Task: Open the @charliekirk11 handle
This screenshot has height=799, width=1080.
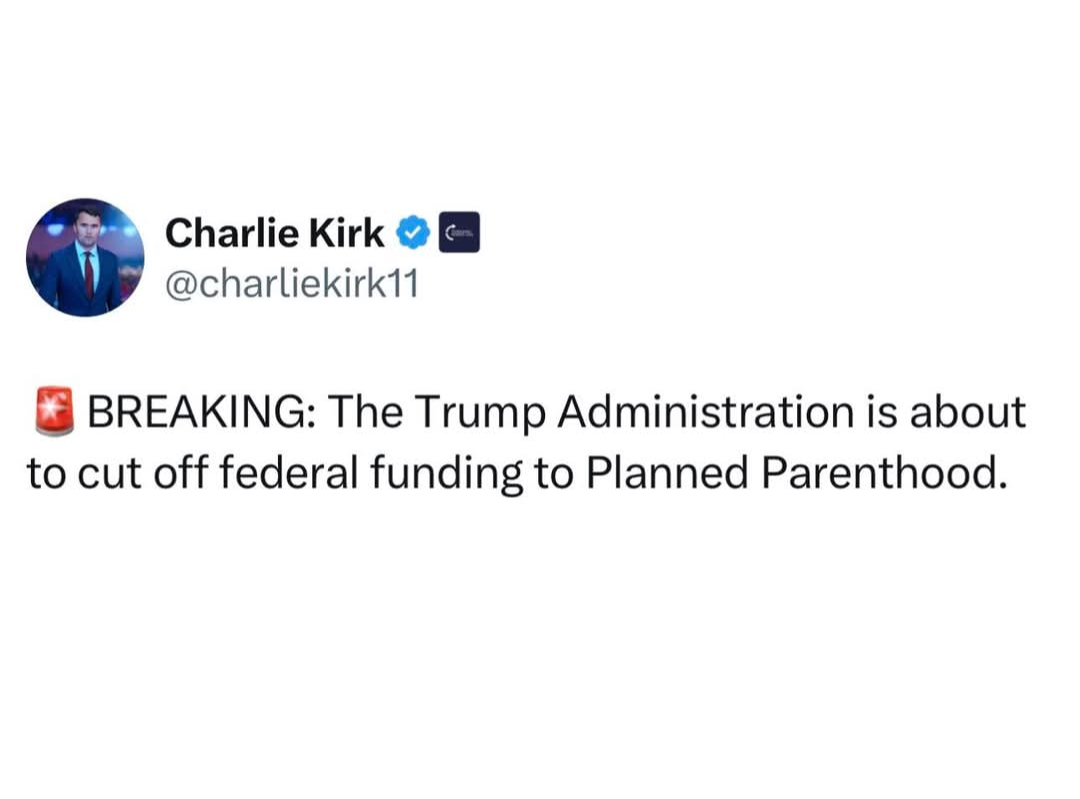Action: click(x=290, y=285)
